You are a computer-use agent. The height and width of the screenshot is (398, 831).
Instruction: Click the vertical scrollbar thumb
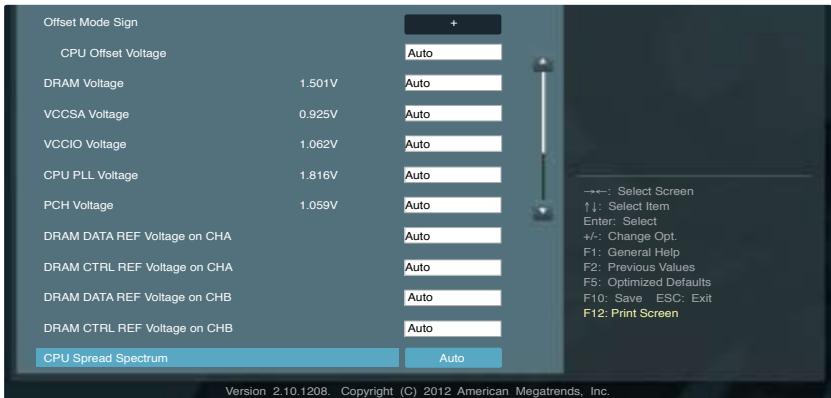pos(543,112)
